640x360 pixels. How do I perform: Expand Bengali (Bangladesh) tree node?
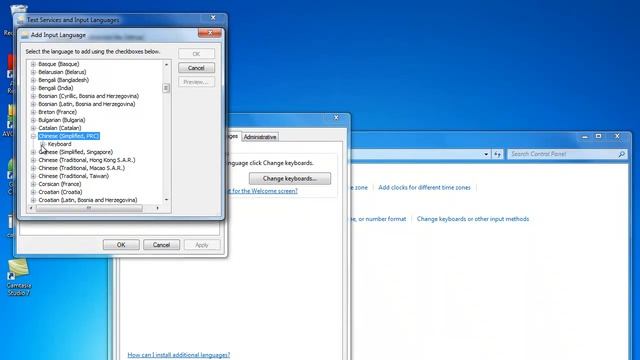pos(33,80)
